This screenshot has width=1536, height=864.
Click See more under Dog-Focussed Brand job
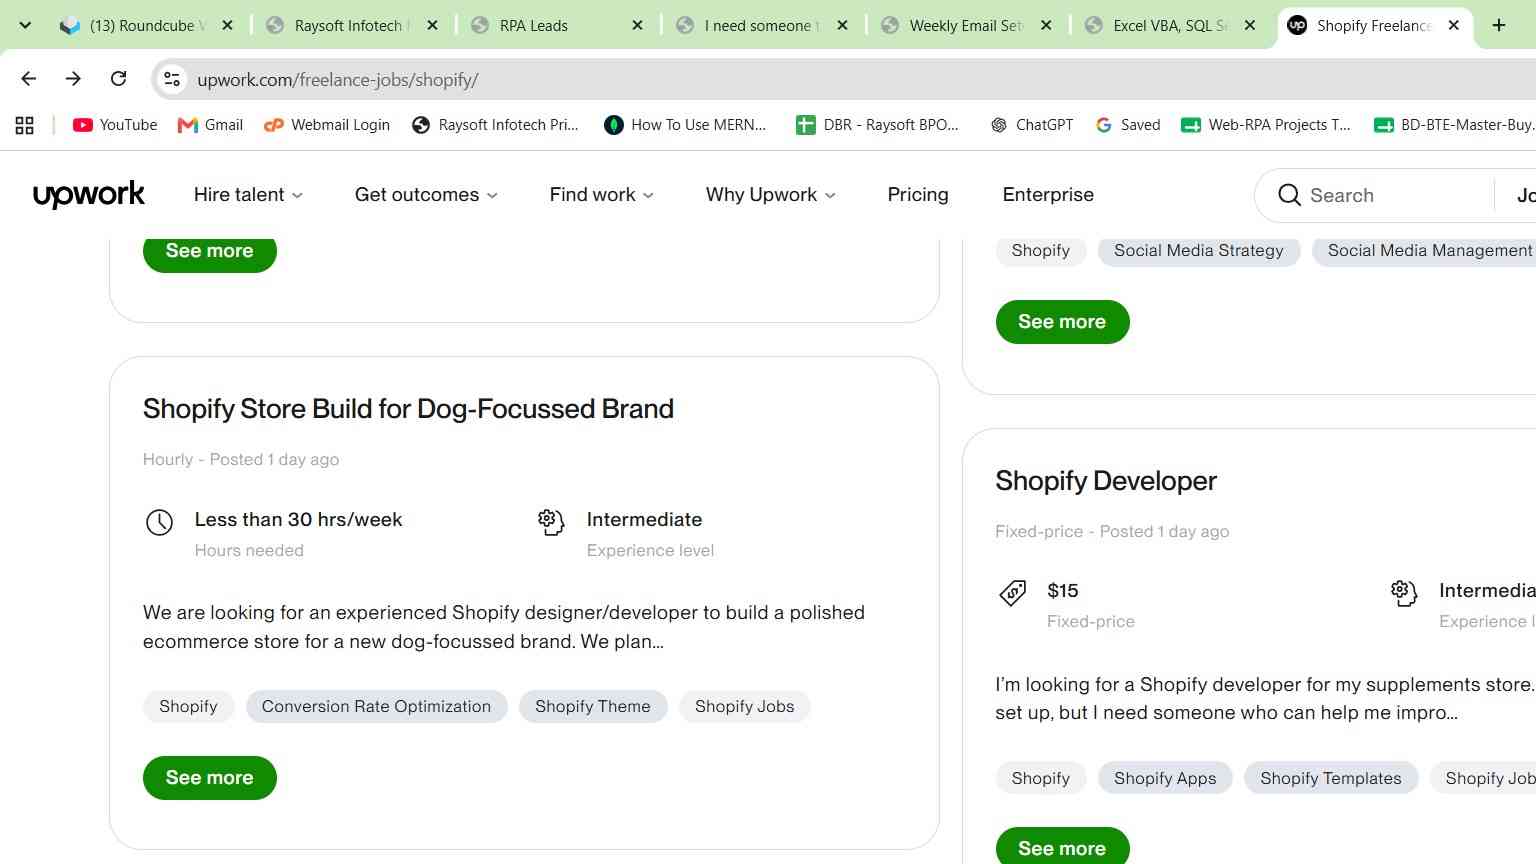(209, 778)
